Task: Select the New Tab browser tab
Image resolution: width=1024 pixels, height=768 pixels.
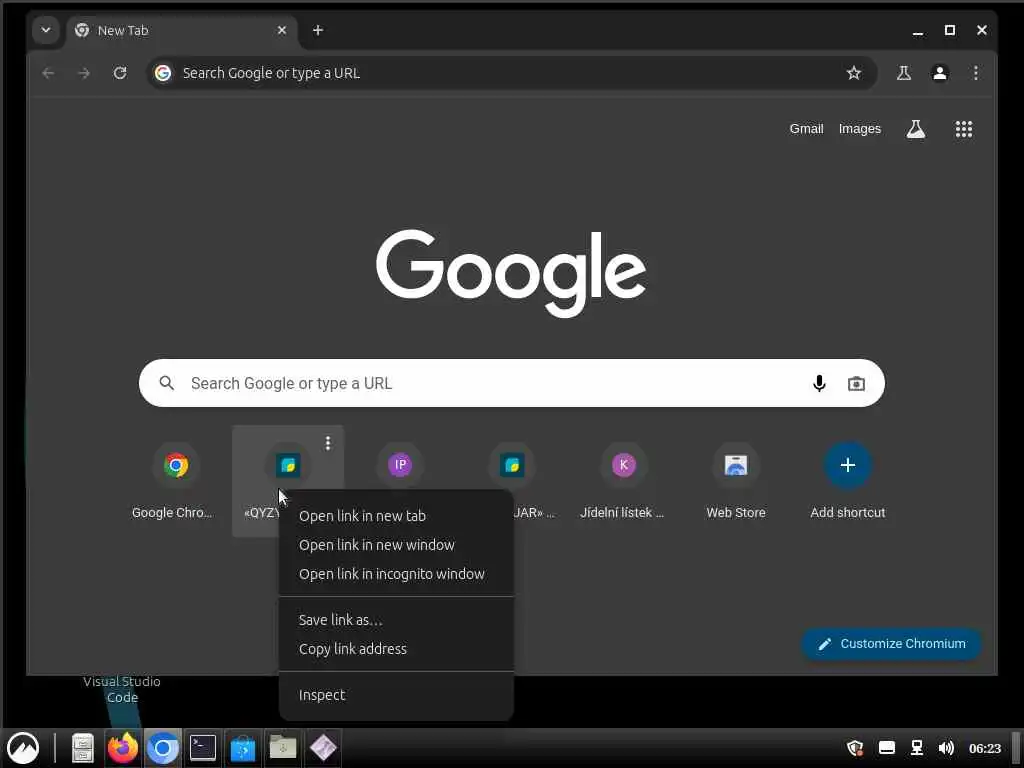Action: [181, 30]
